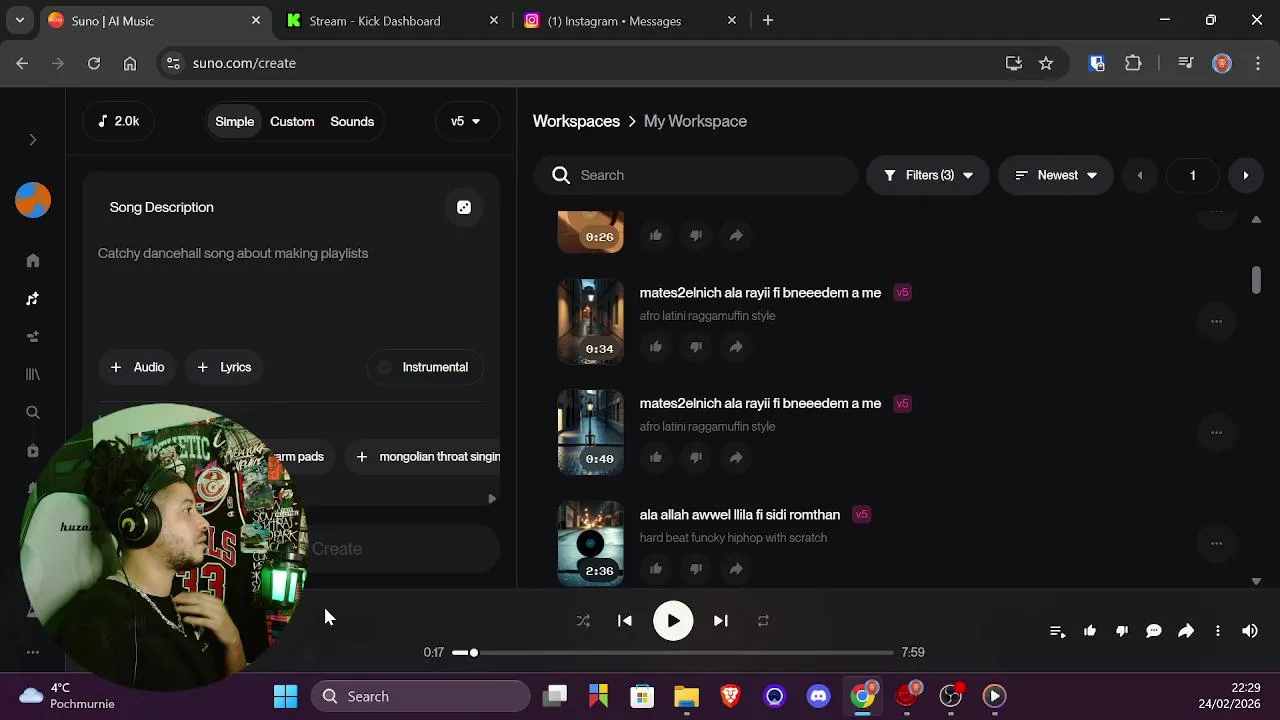This screenshot has width=1280, height=720.
Task: Open My Workspace breadcrumb
Action: pyautogui.click(x=695, y=121)
